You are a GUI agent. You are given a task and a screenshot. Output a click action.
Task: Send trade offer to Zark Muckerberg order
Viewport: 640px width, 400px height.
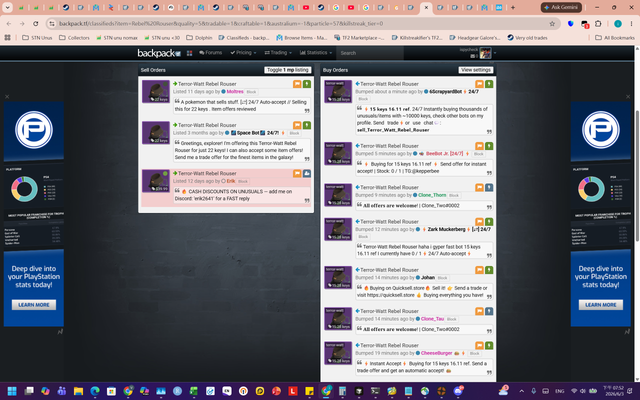[489, 222]
